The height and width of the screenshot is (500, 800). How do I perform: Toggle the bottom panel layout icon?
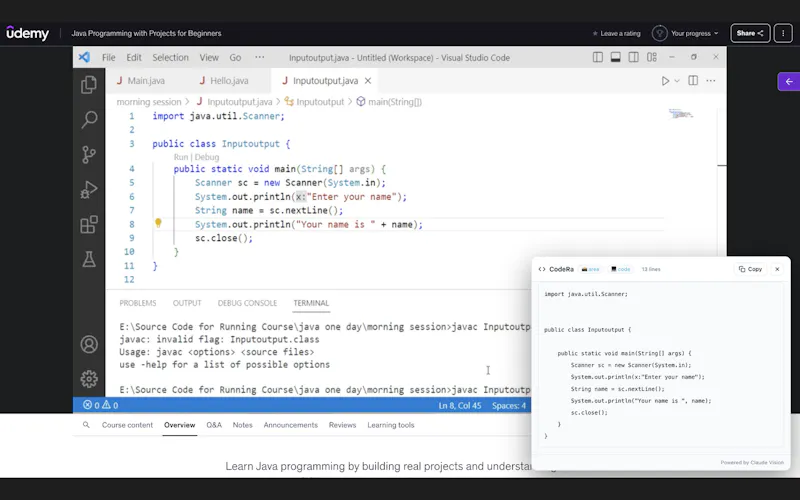(616, 57)
